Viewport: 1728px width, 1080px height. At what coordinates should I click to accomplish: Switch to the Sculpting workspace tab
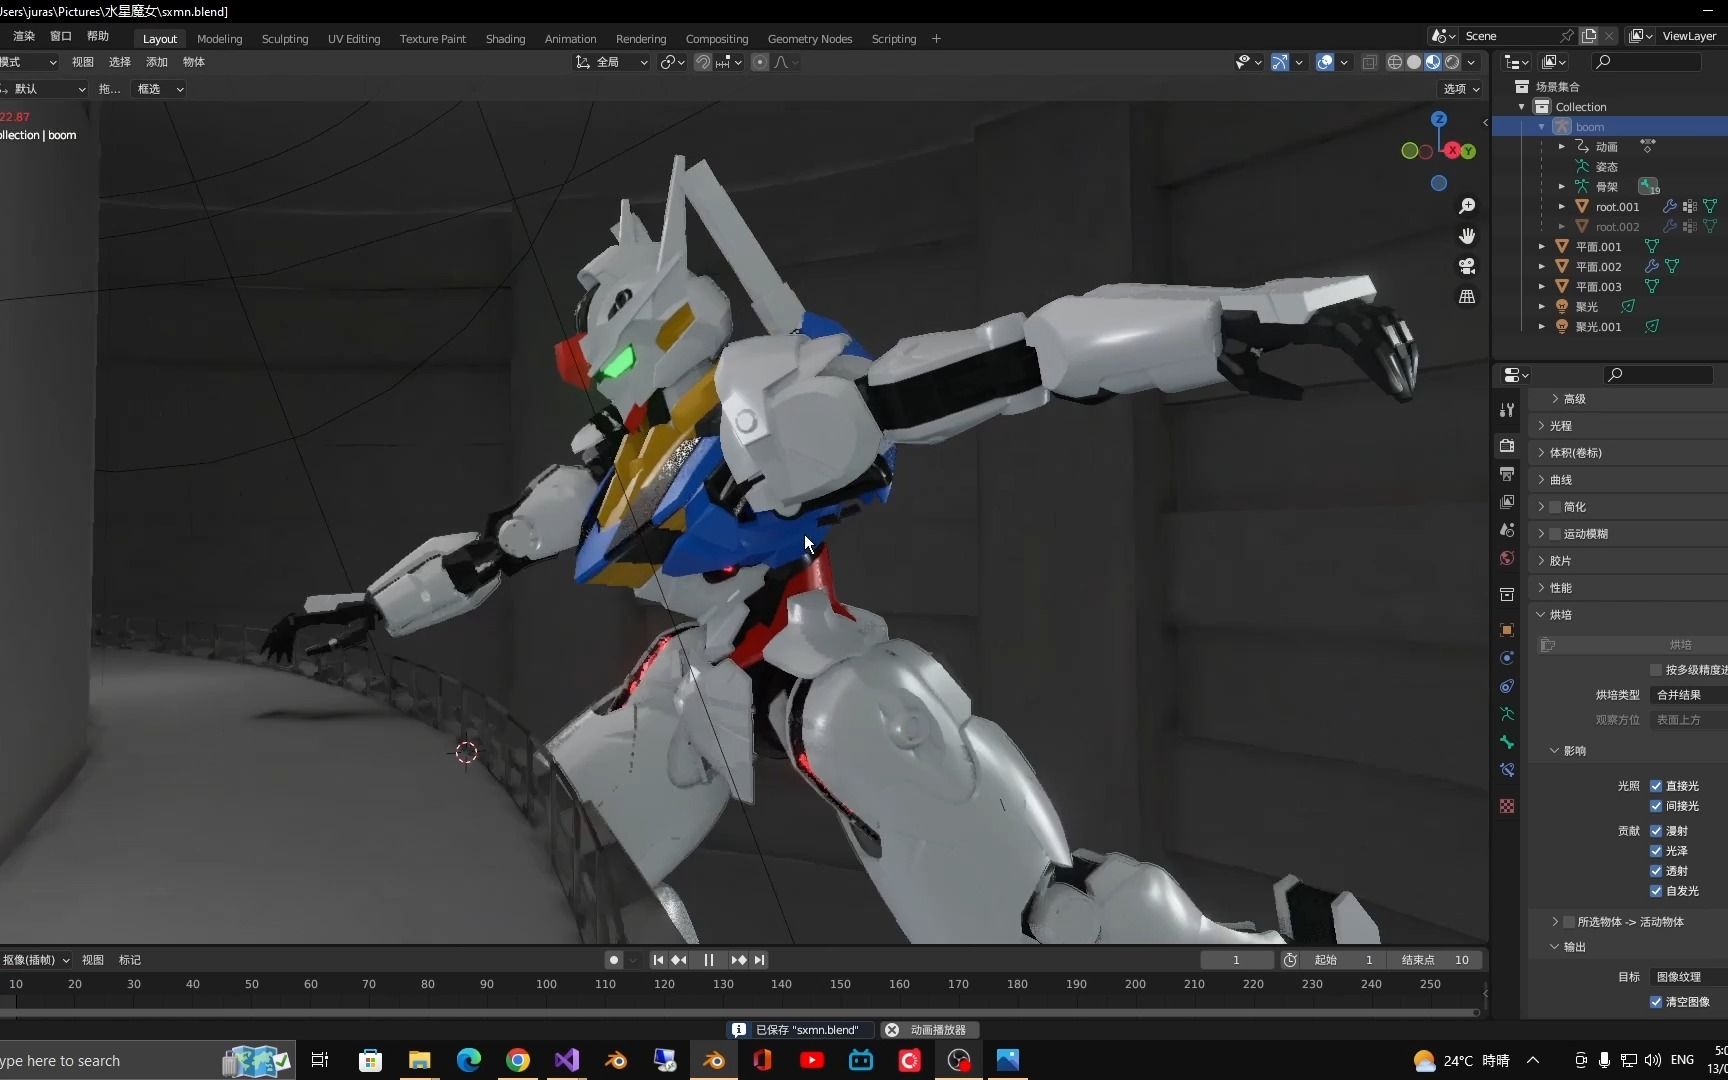(x=285, y=39)
